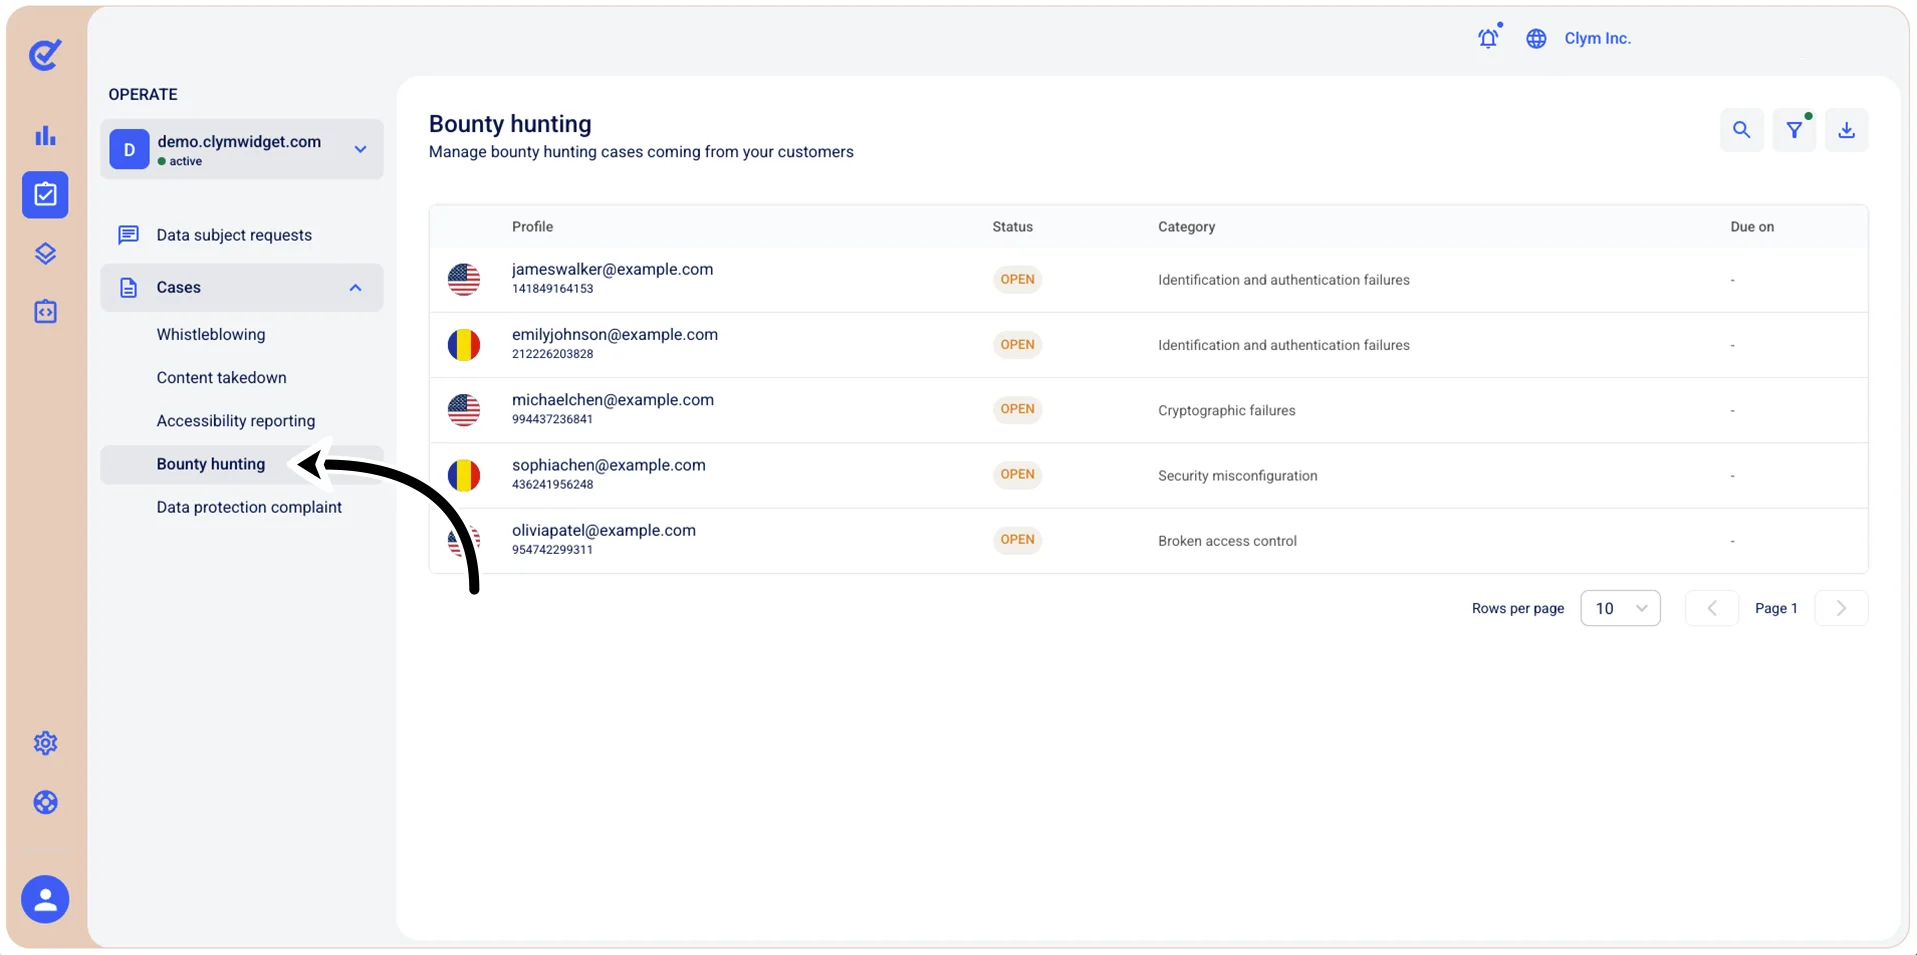Image resolution: width=1917 pixels, height=955 pixels.
Task: Click the Status column header
Action: tap(1012, 227)
